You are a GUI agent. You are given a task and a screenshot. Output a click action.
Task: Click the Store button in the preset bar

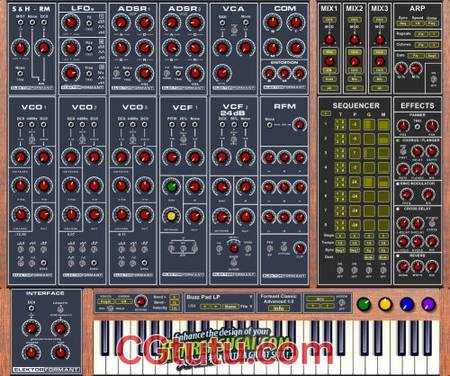230,306
